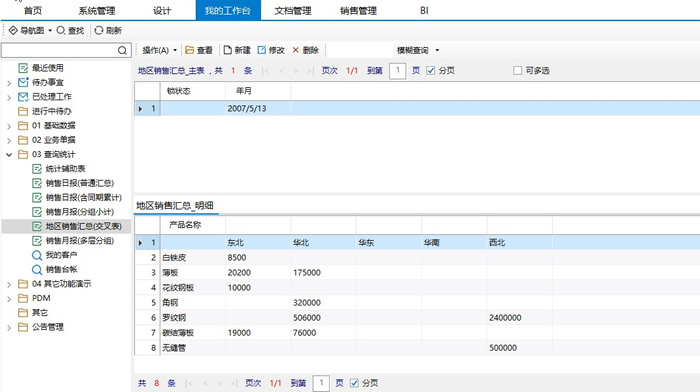Click the 删除 delete X icon
Image resolution: width=700 pixels, height=392 pixels.
pos(296,50)
